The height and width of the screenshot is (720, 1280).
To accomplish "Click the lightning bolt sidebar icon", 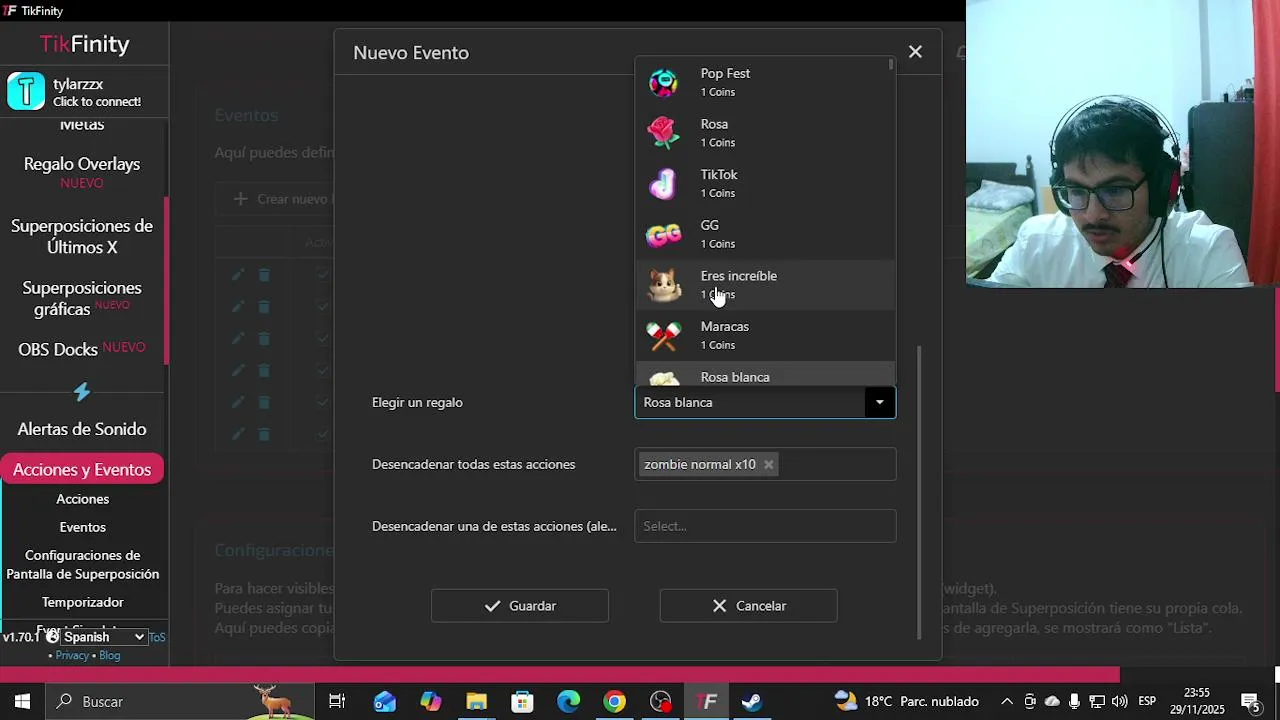I will click(82, 392).
